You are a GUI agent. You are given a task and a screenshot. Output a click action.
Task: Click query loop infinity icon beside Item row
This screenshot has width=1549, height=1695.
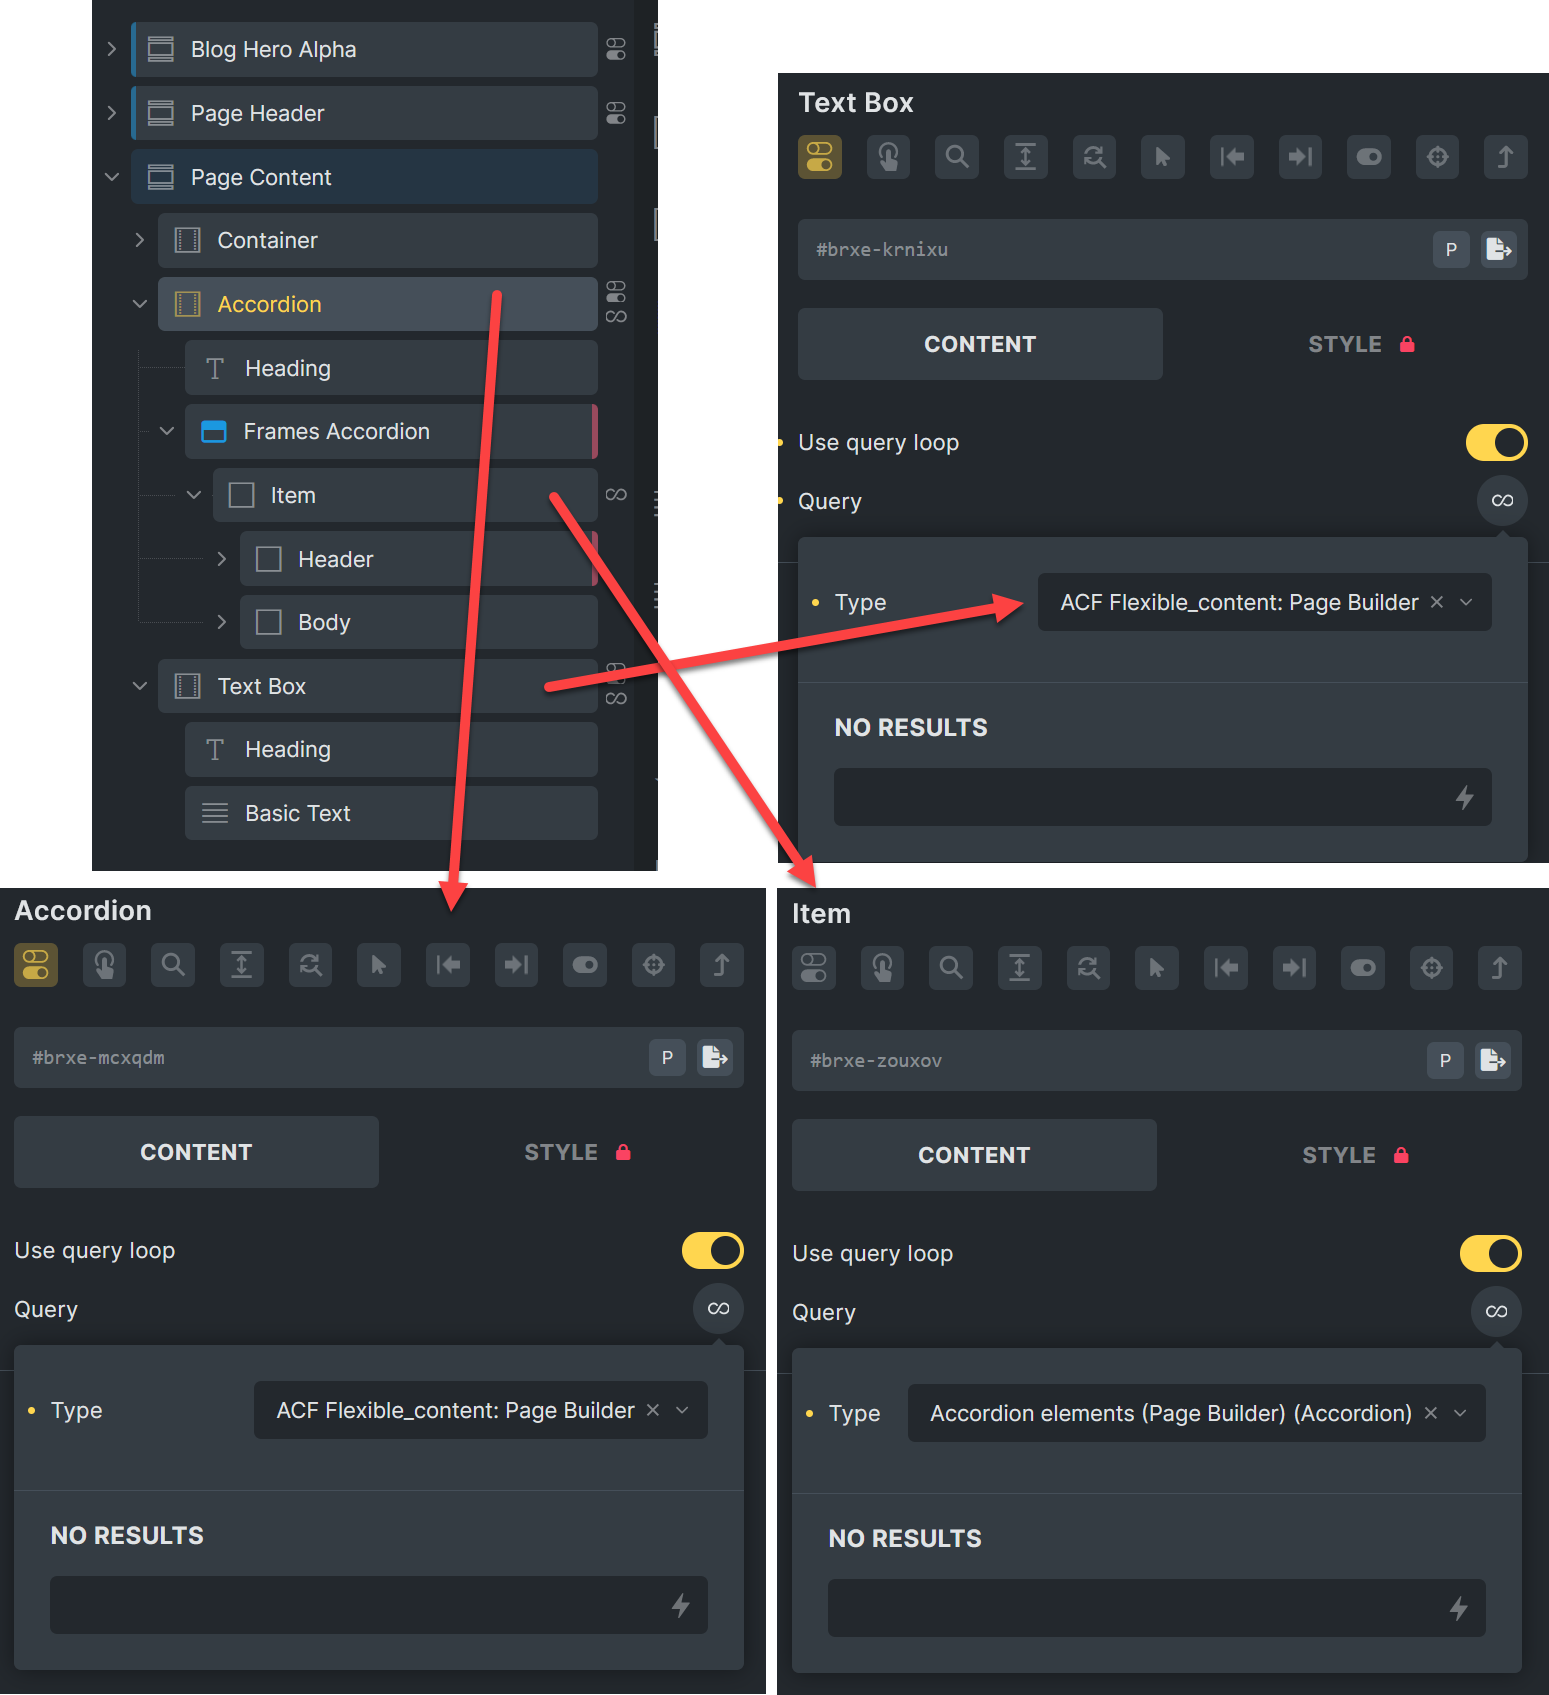coord(616,495)
